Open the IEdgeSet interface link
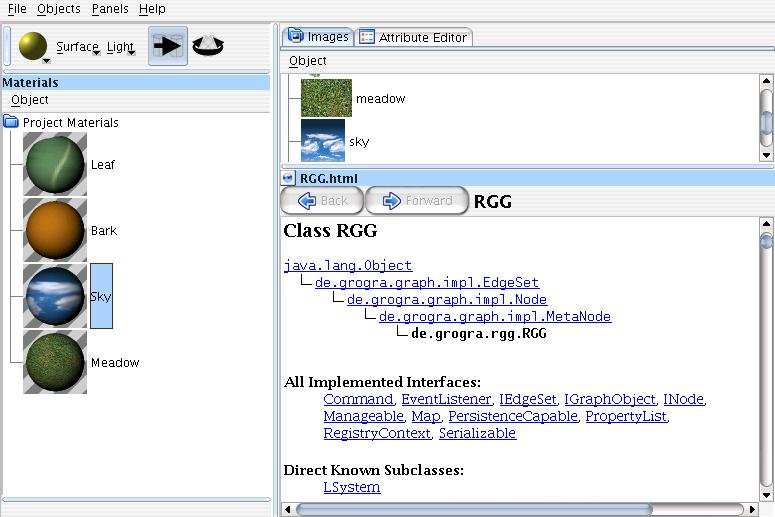Image resolution: width=775 pixels, height=517 pixels. point(528,399)
